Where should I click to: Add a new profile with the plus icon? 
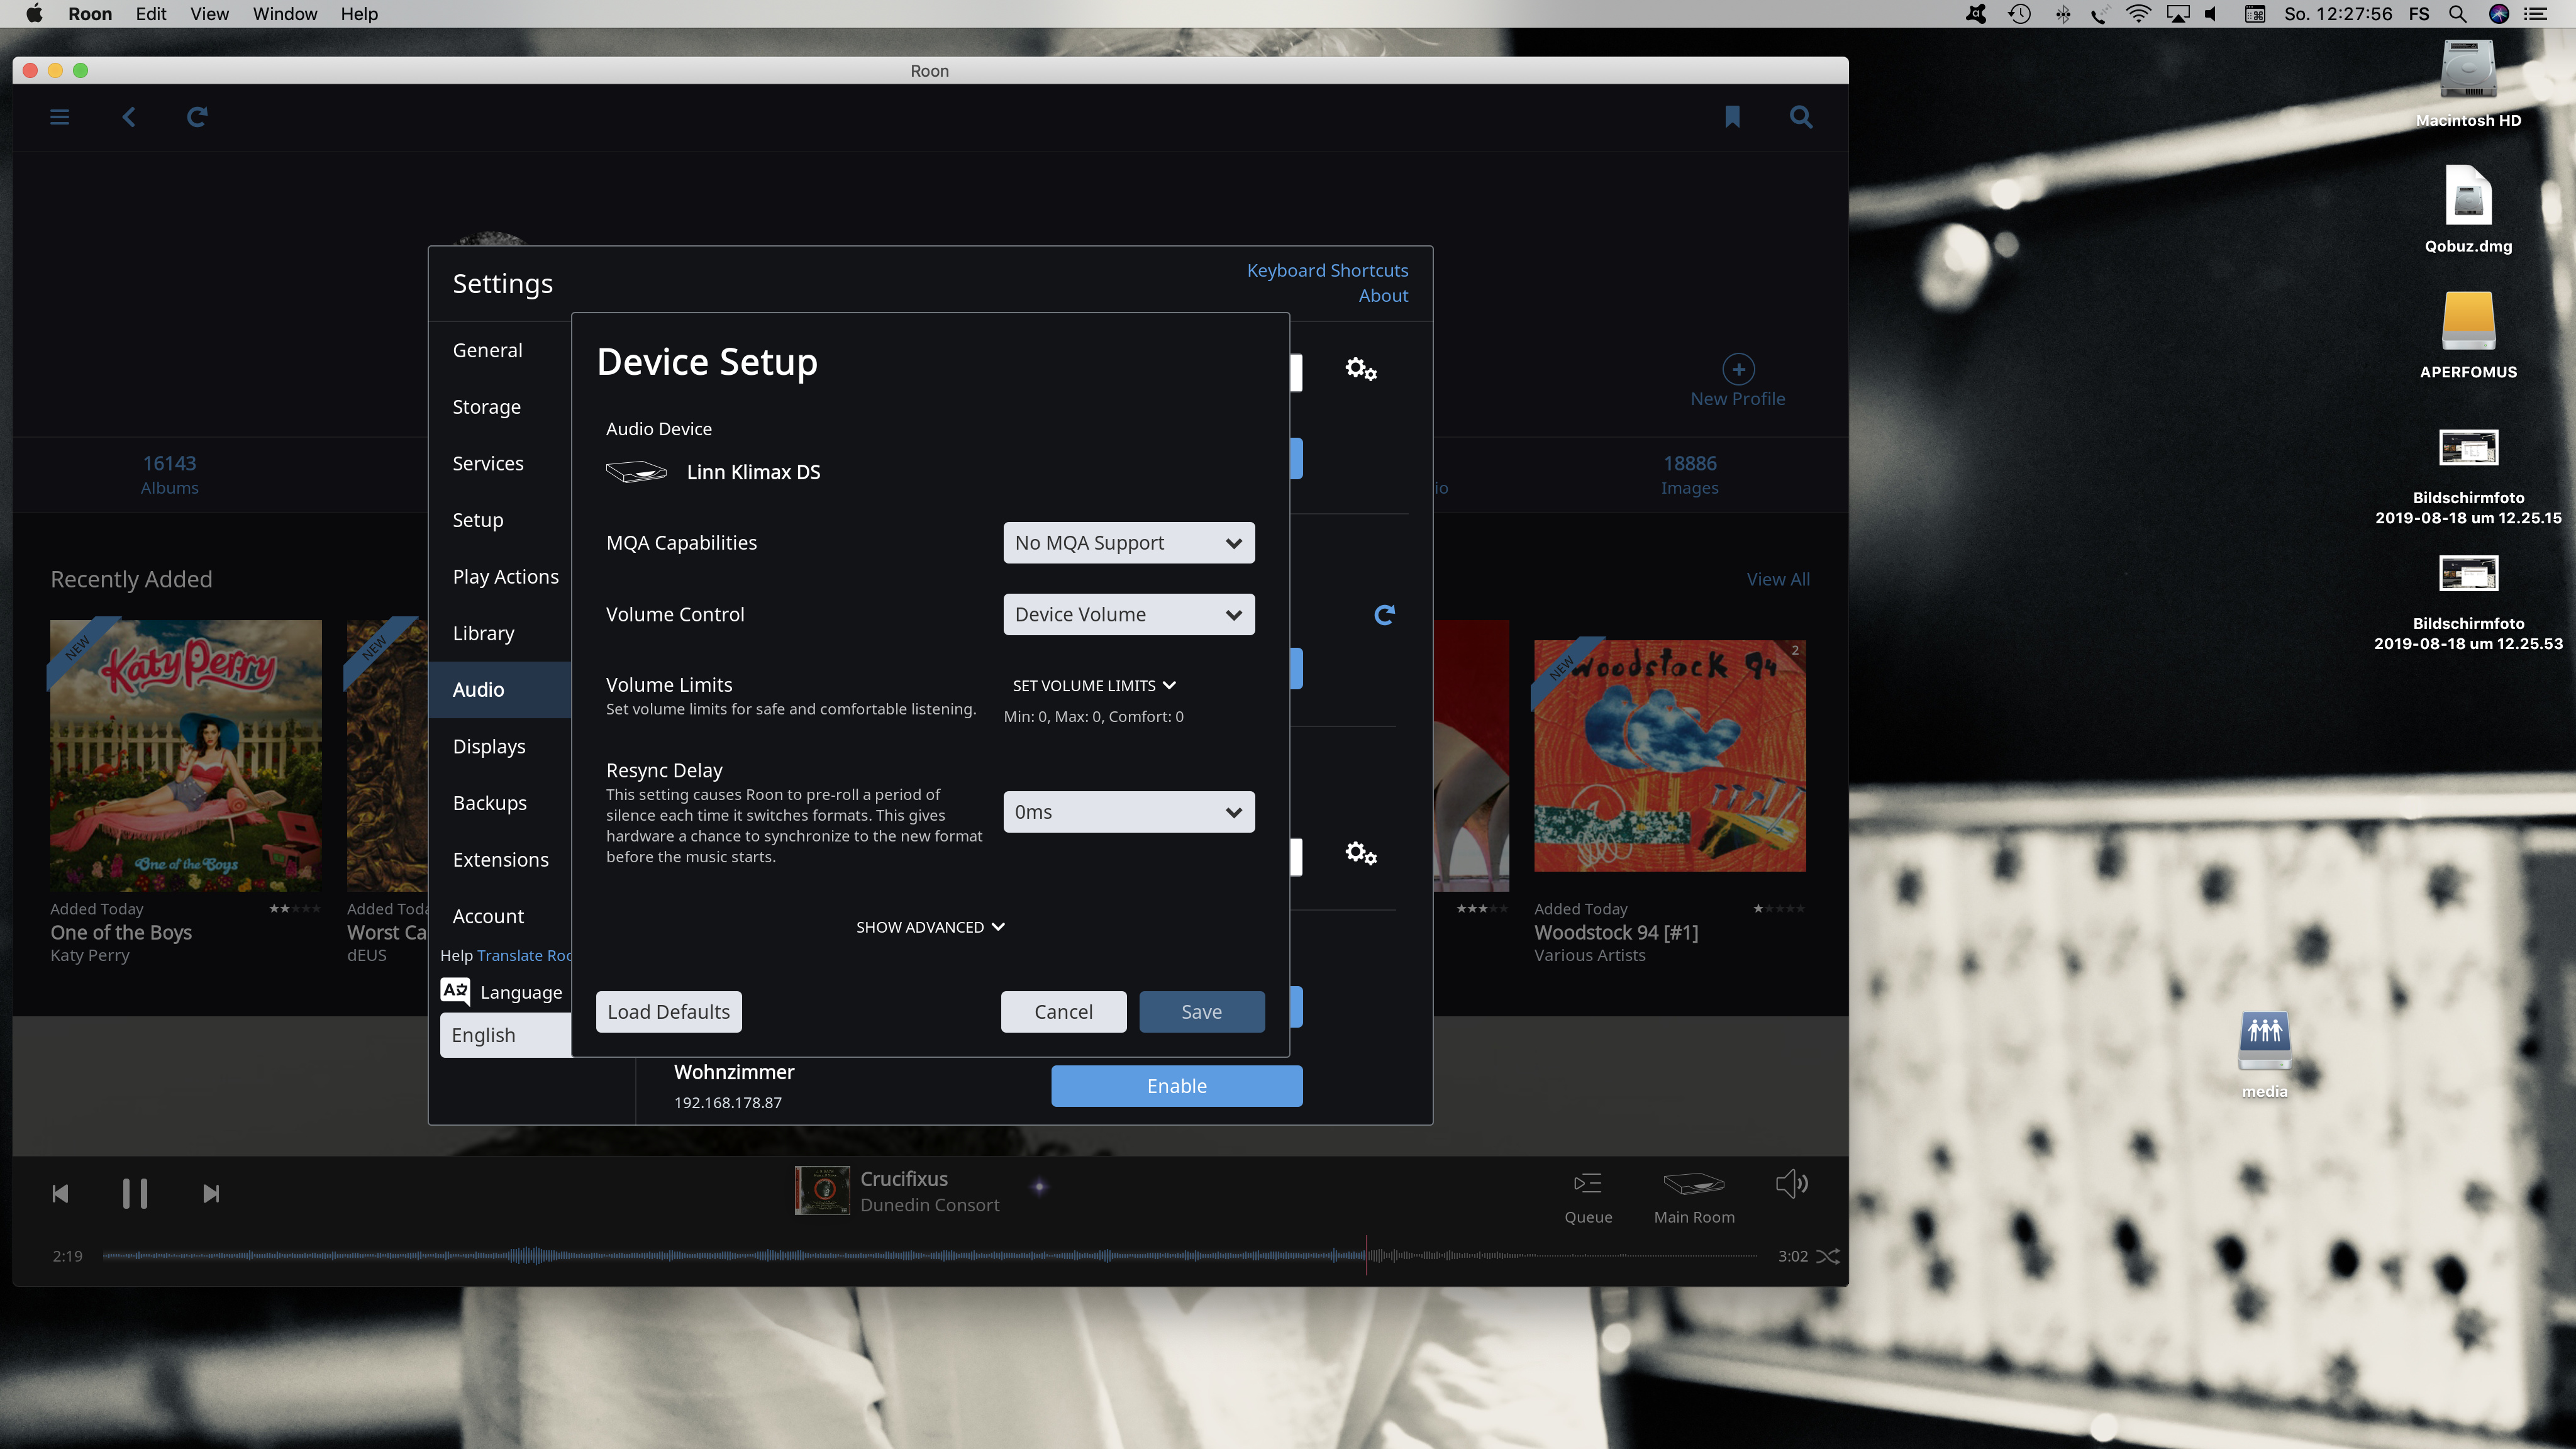pyautogui.click(x=1738, y=369)
